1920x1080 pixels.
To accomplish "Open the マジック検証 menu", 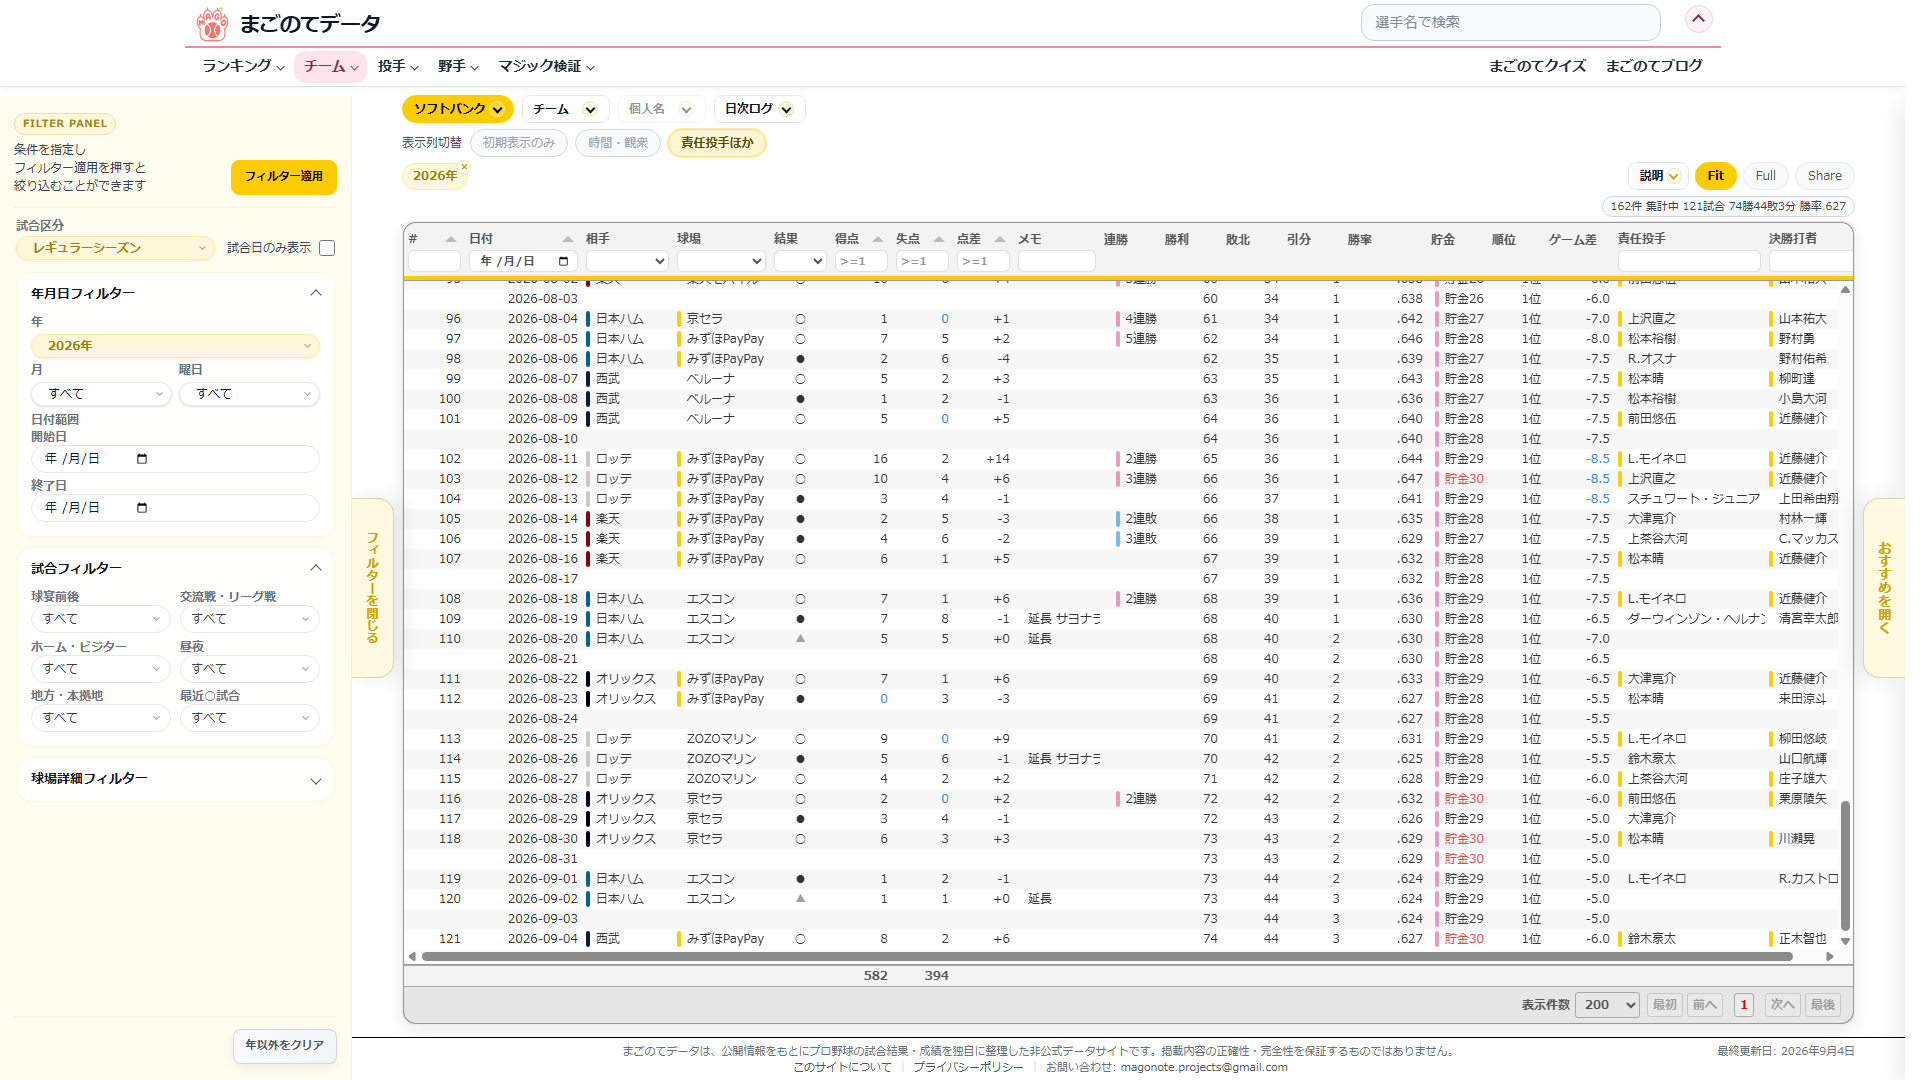I will [x=547, y=66].
